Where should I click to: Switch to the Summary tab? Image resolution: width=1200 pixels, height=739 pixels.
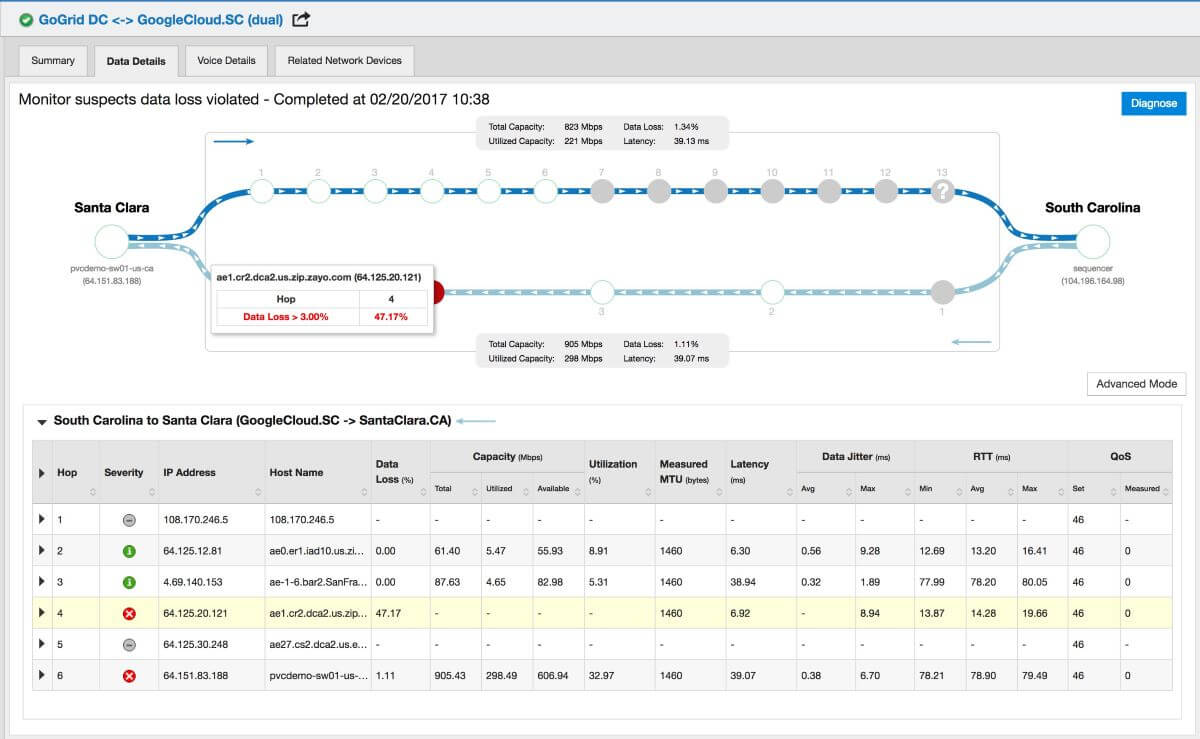(52, 60)
